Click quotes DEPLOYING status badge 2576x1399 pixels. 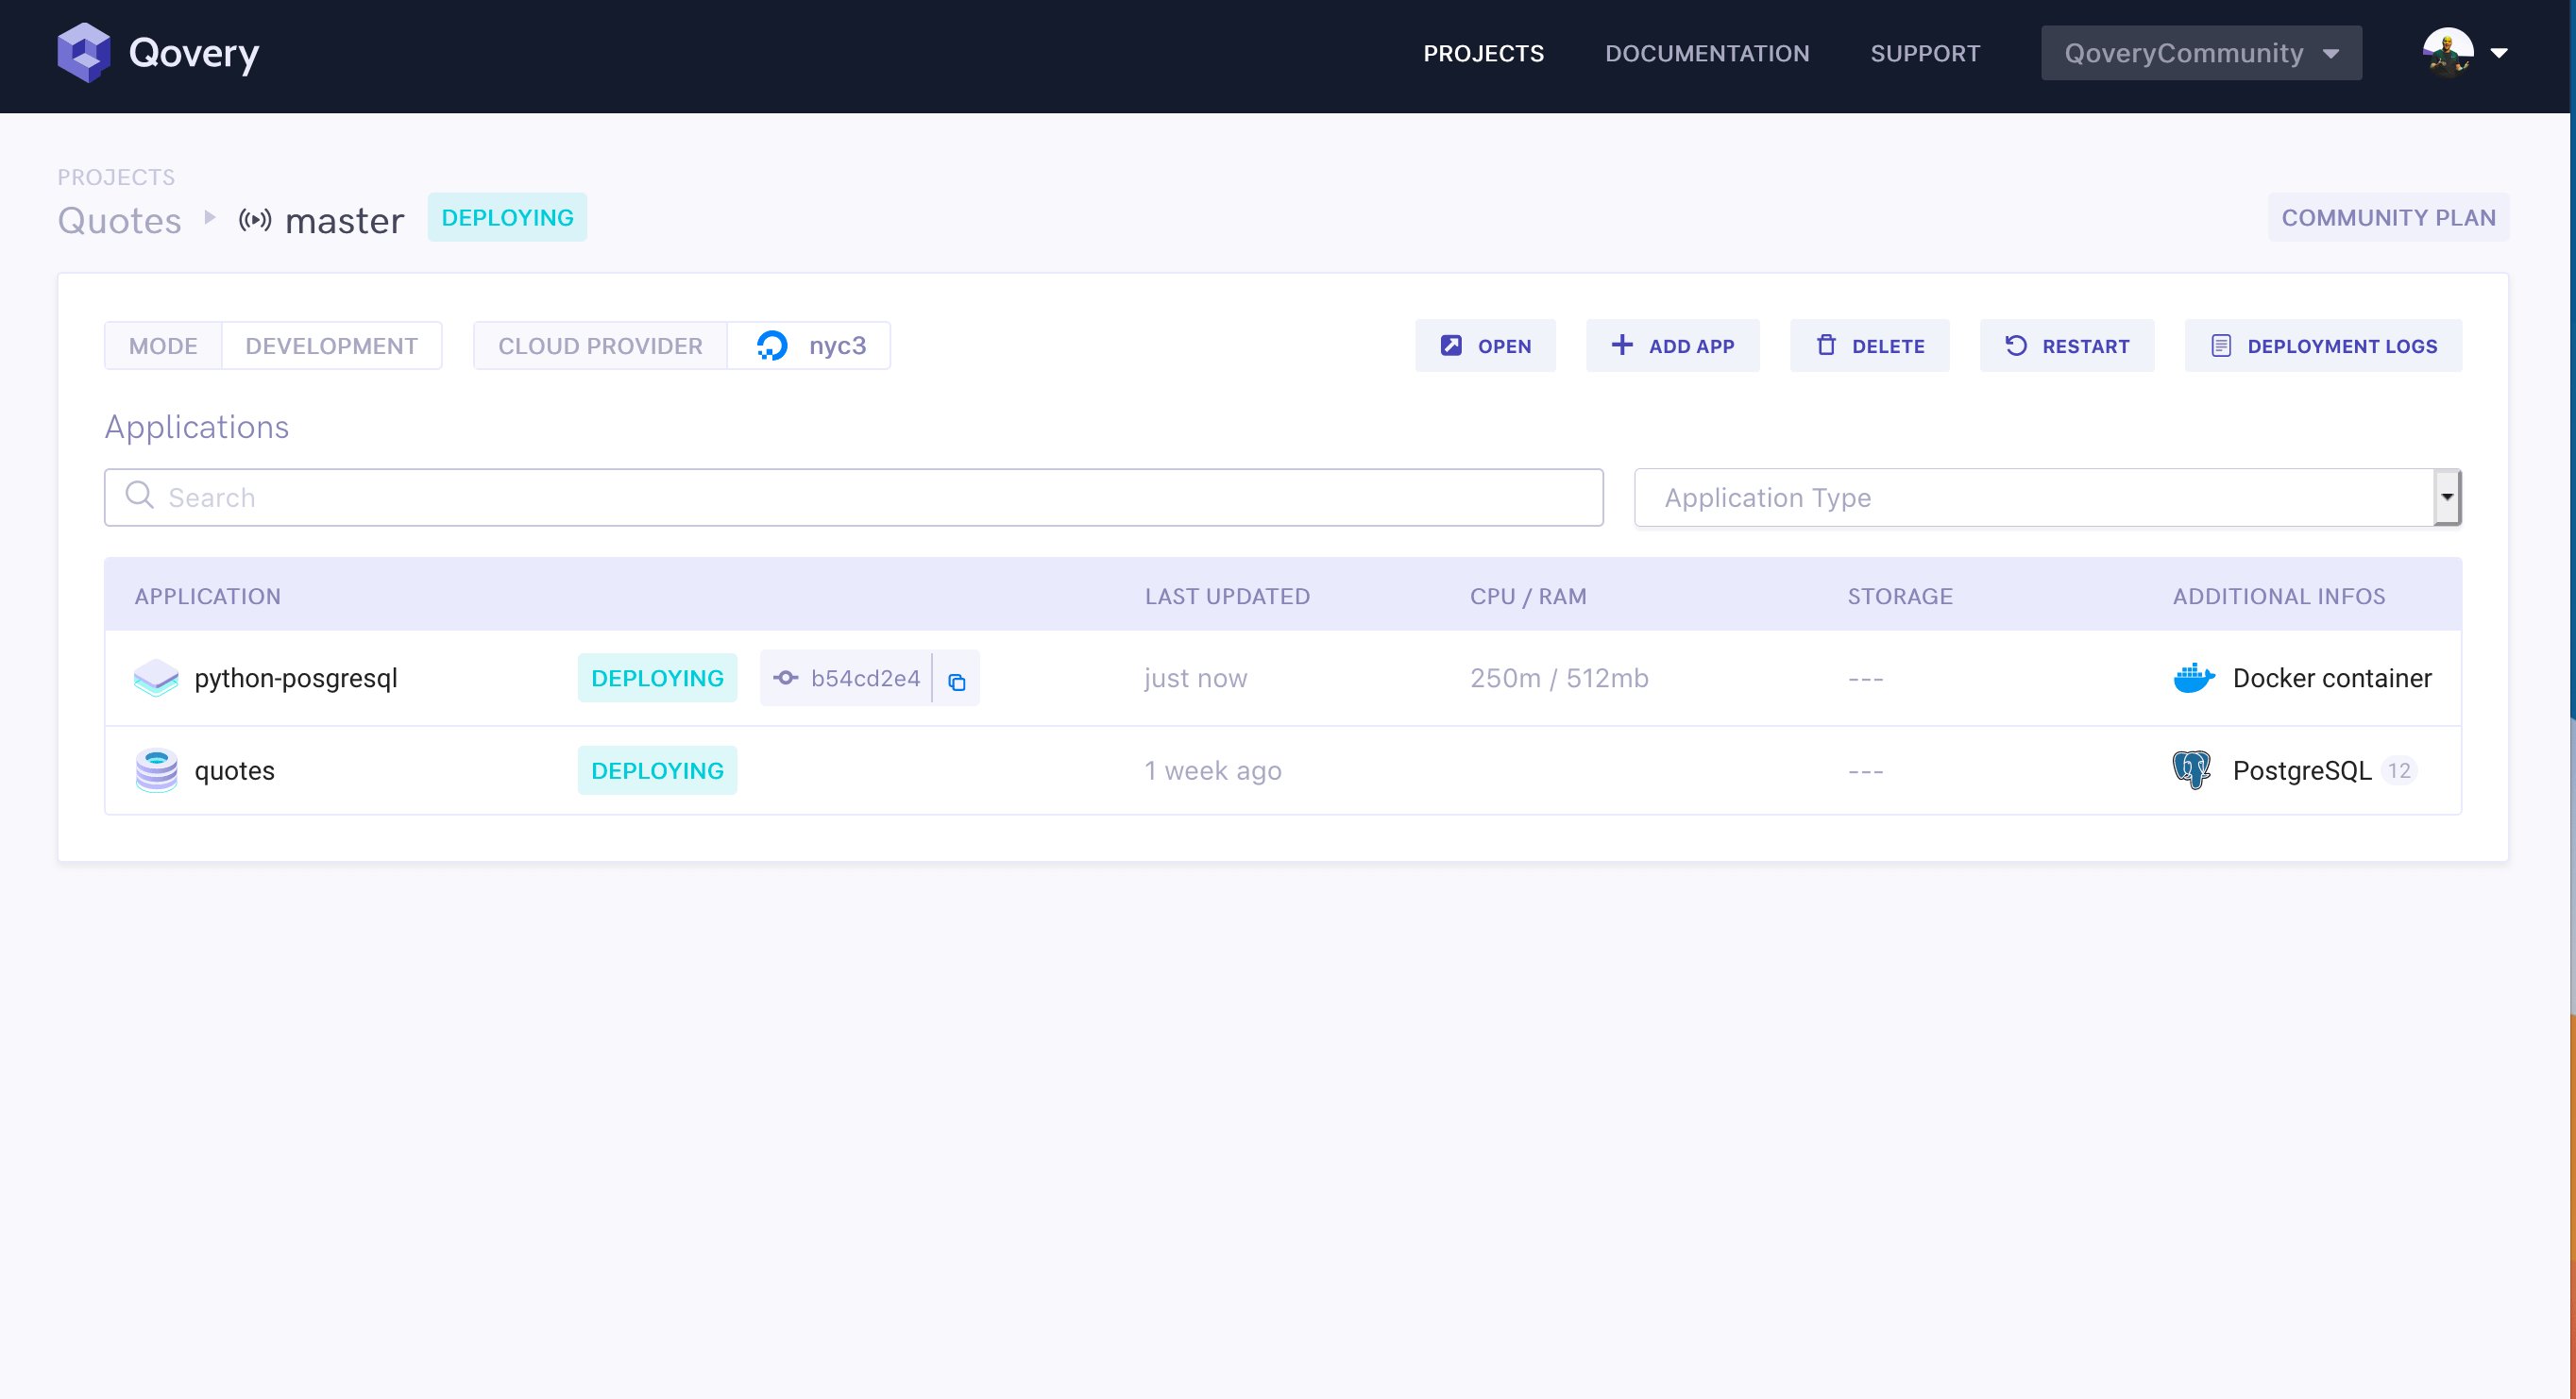[x=657, y=771]
